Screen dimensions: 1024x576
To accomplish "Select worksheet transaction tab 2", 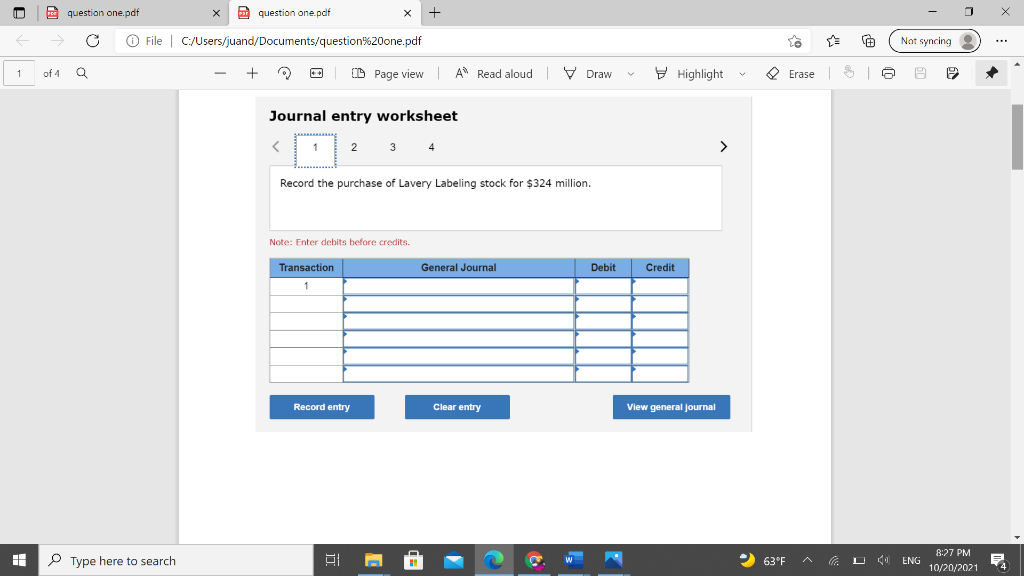I will click(354, 147).
